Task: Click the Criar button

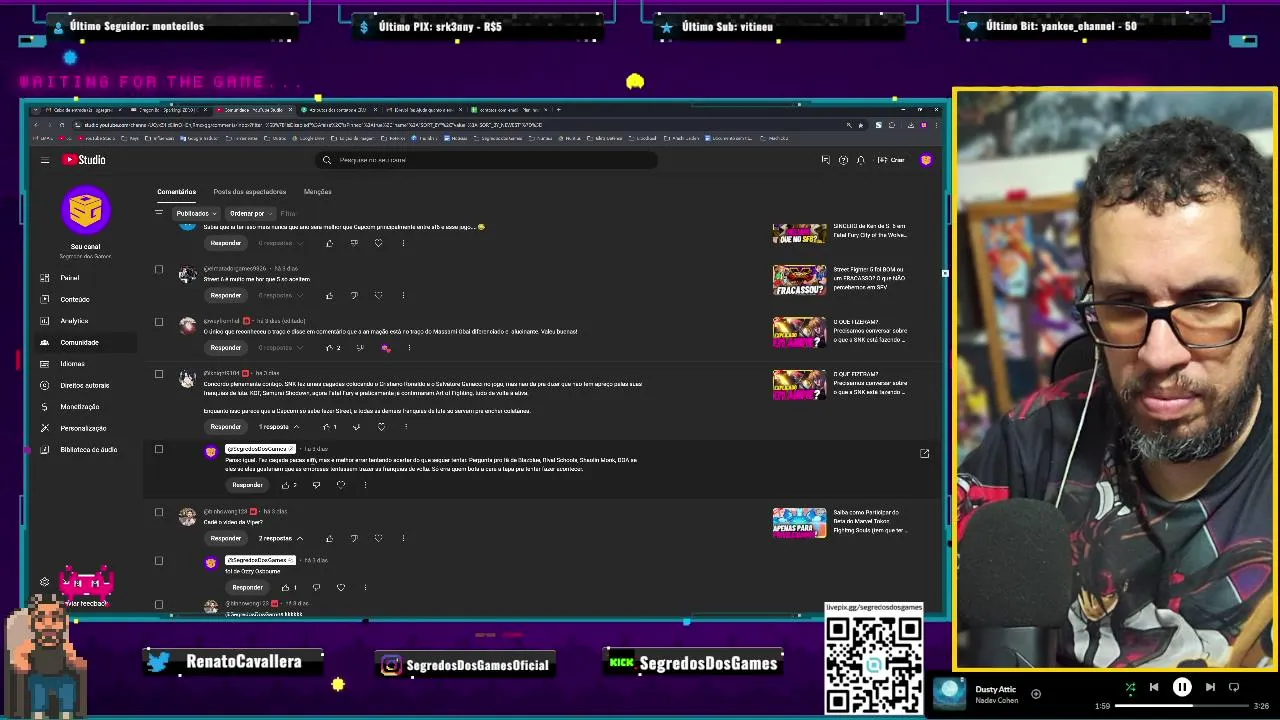Action: (891, 160)
